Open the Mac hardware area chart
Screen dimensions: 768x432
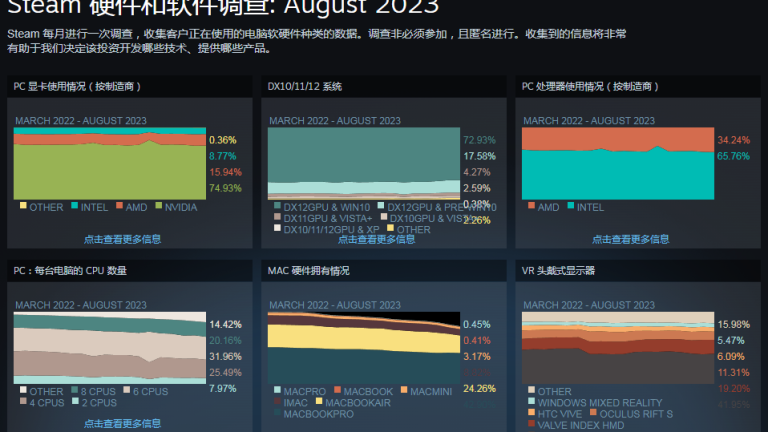pos(364,348)
